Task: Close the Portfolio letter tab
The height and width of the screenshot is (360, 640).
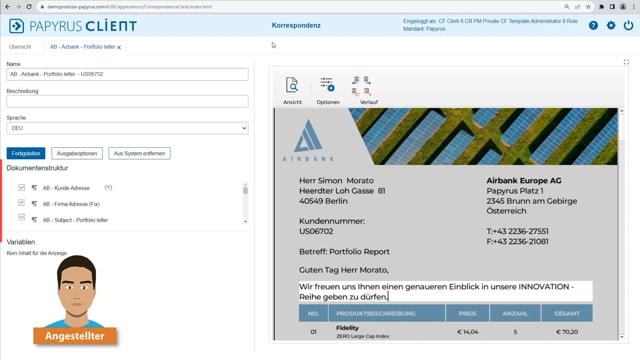Action: [x=119, y=47]
